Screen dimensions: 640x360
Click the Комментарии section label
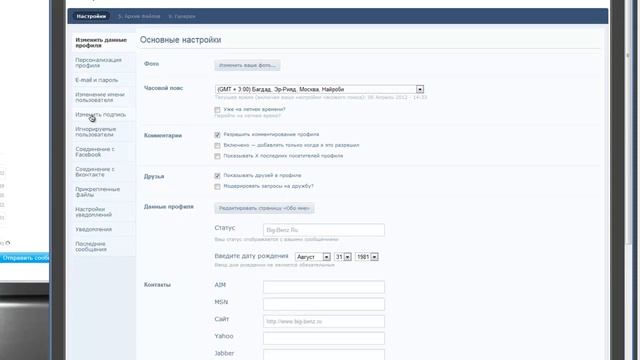click(163, 136)
